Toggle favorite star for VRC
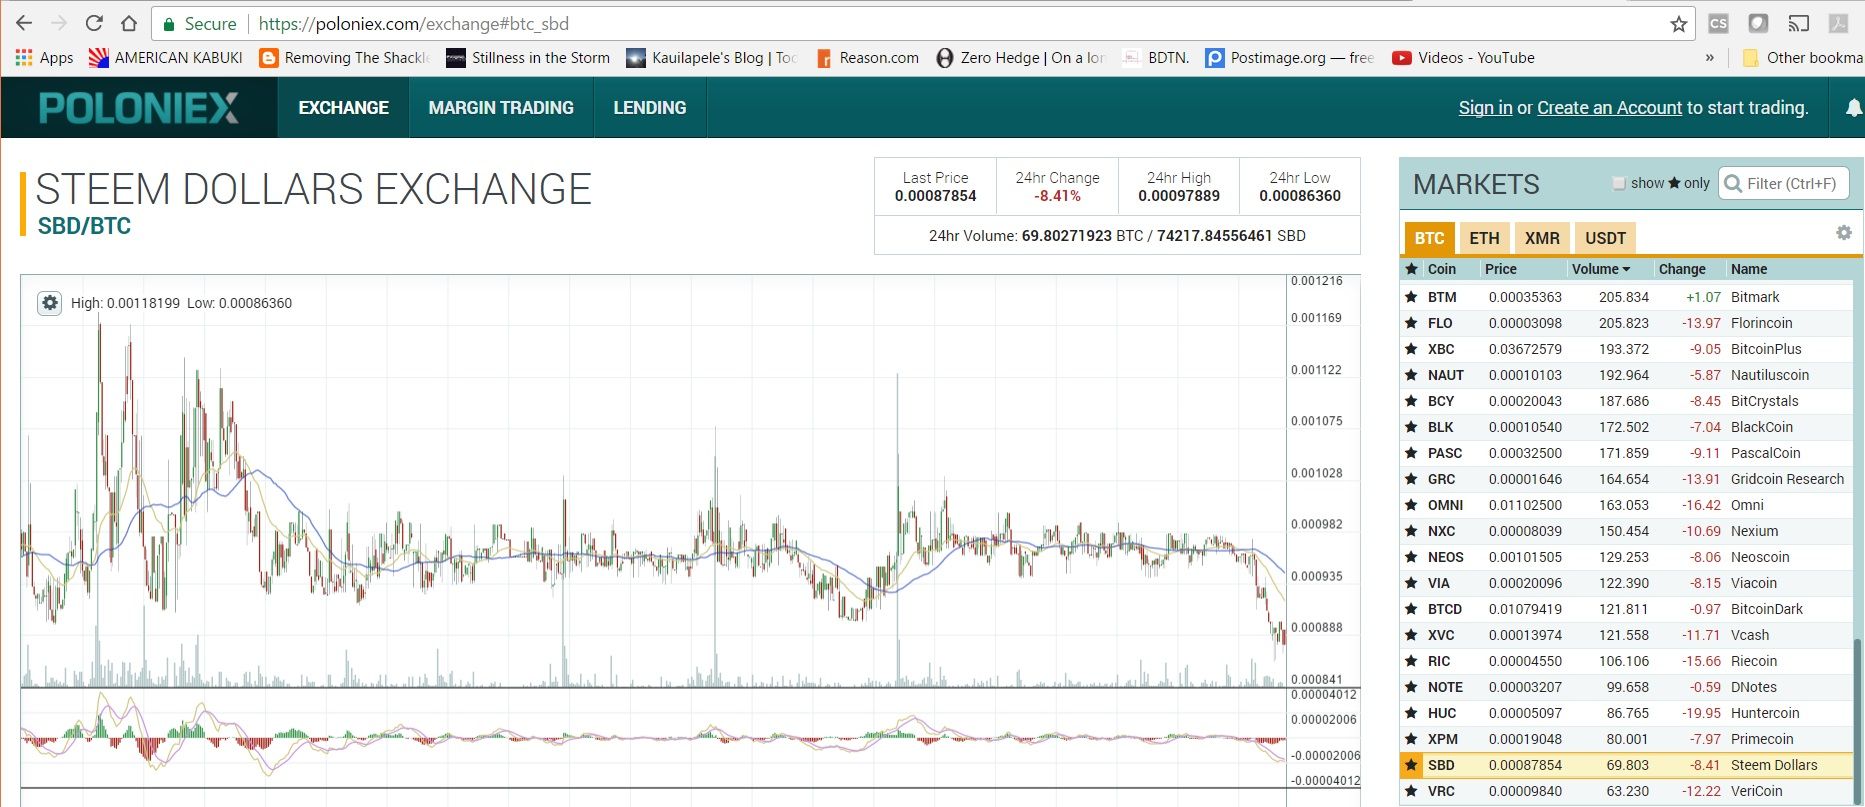 [x=1411, y=791]
